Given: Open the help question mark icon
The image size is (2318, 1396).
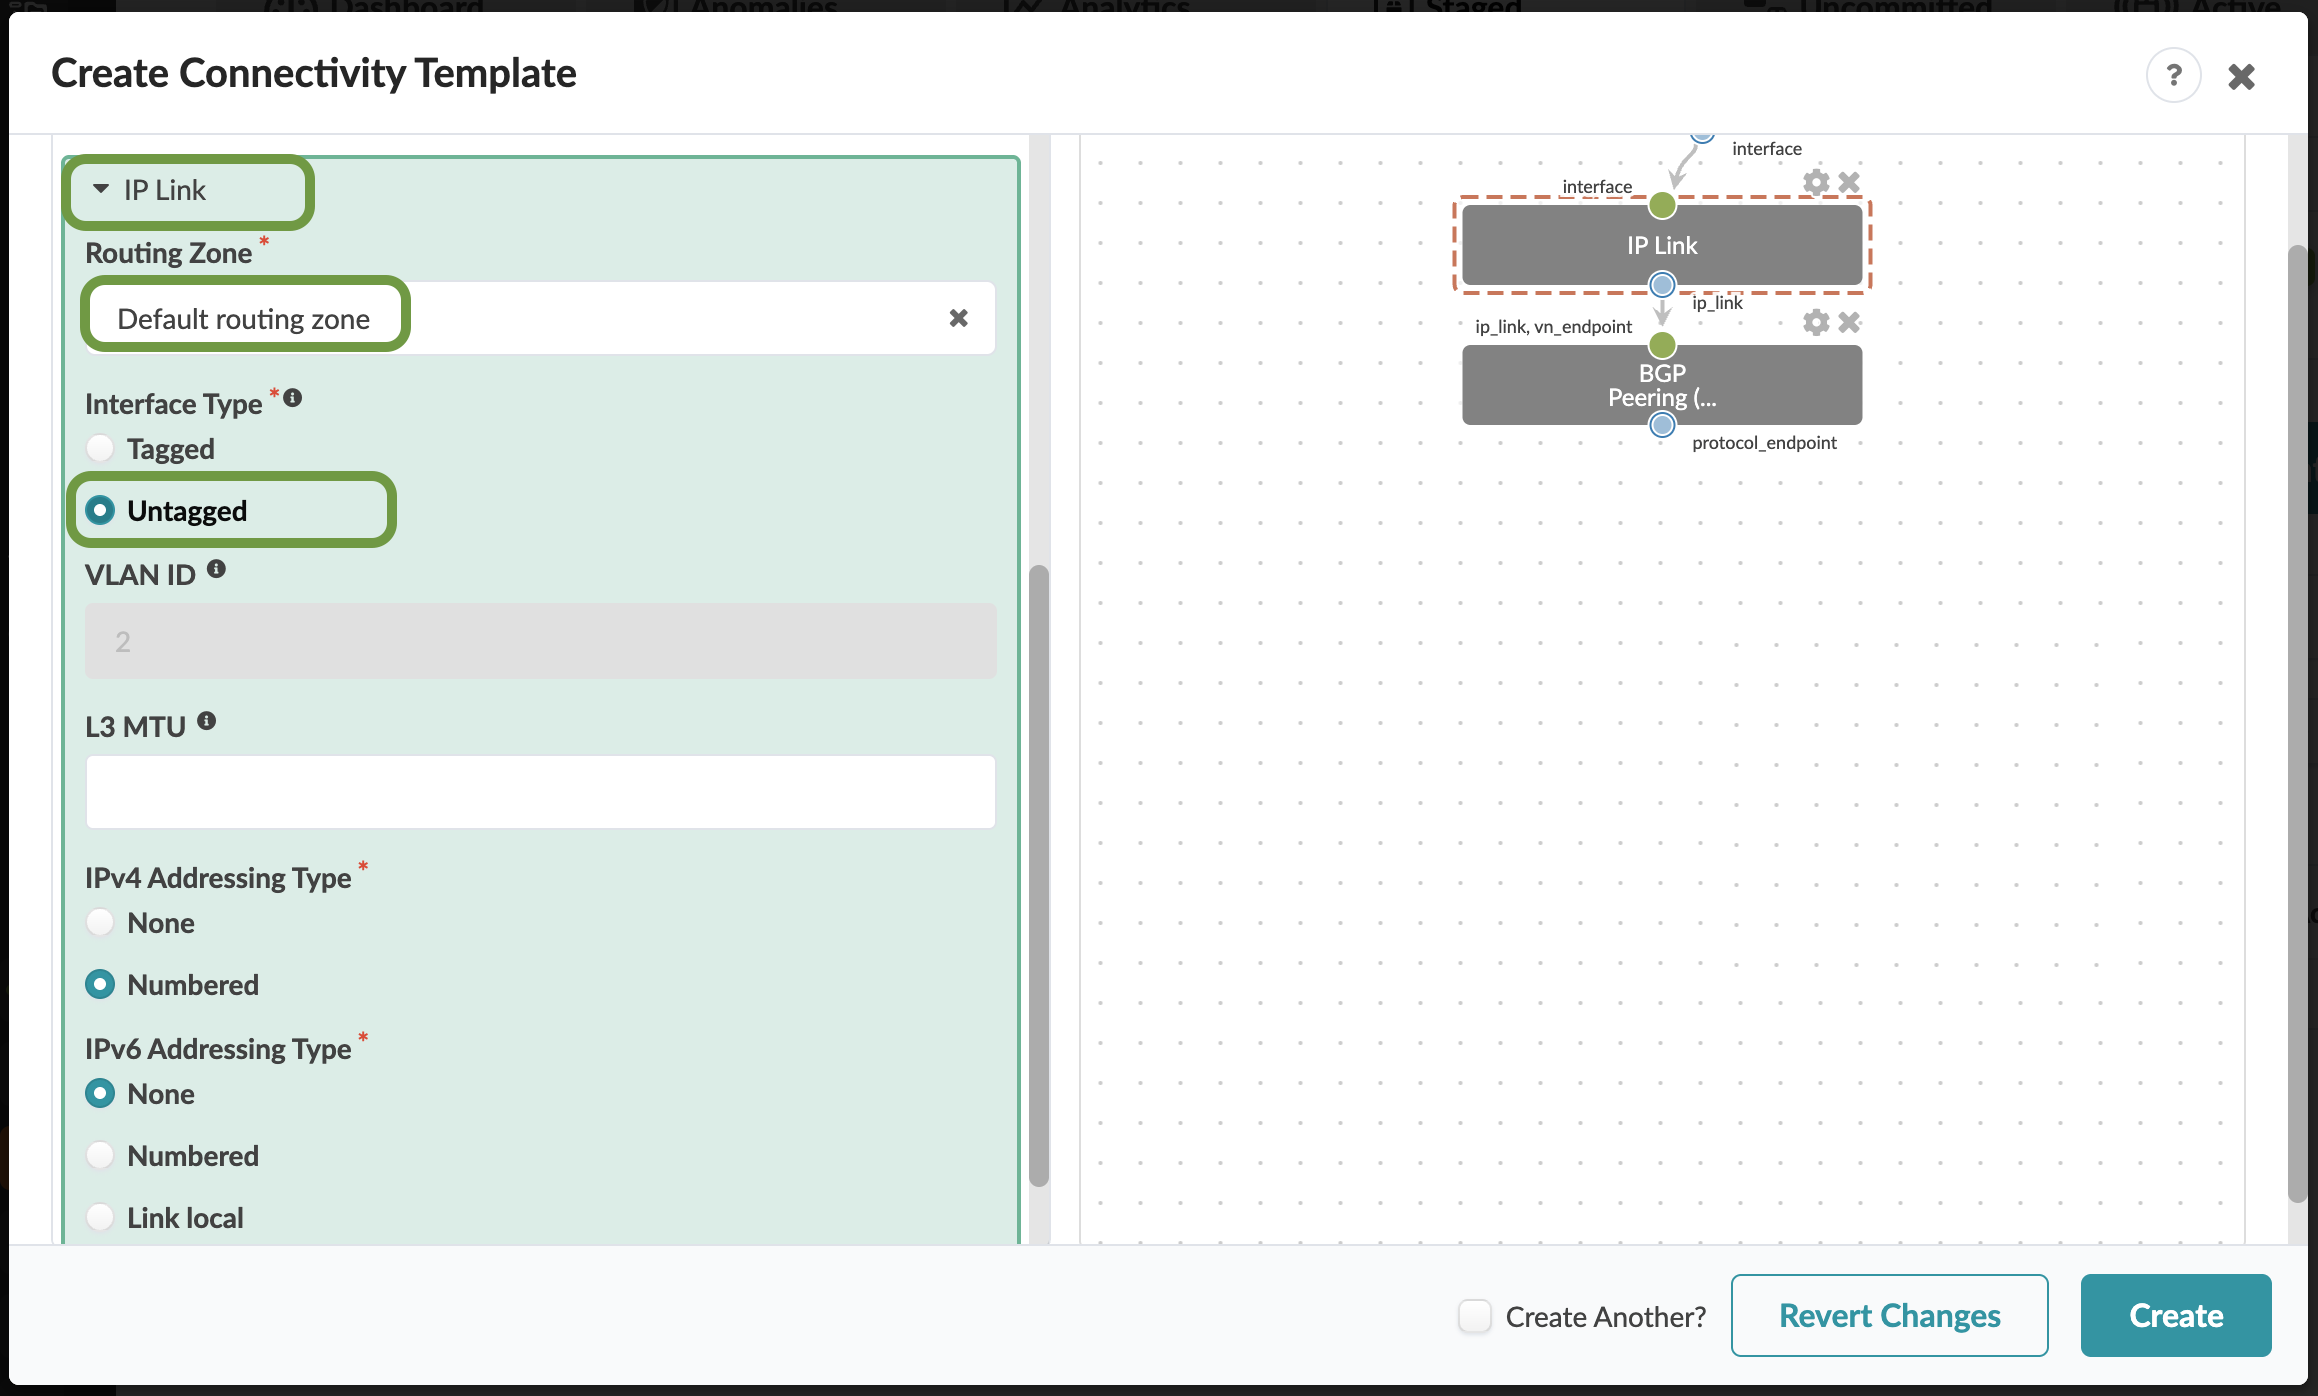Looking at the screenshot, I should tap(2173, 75).
